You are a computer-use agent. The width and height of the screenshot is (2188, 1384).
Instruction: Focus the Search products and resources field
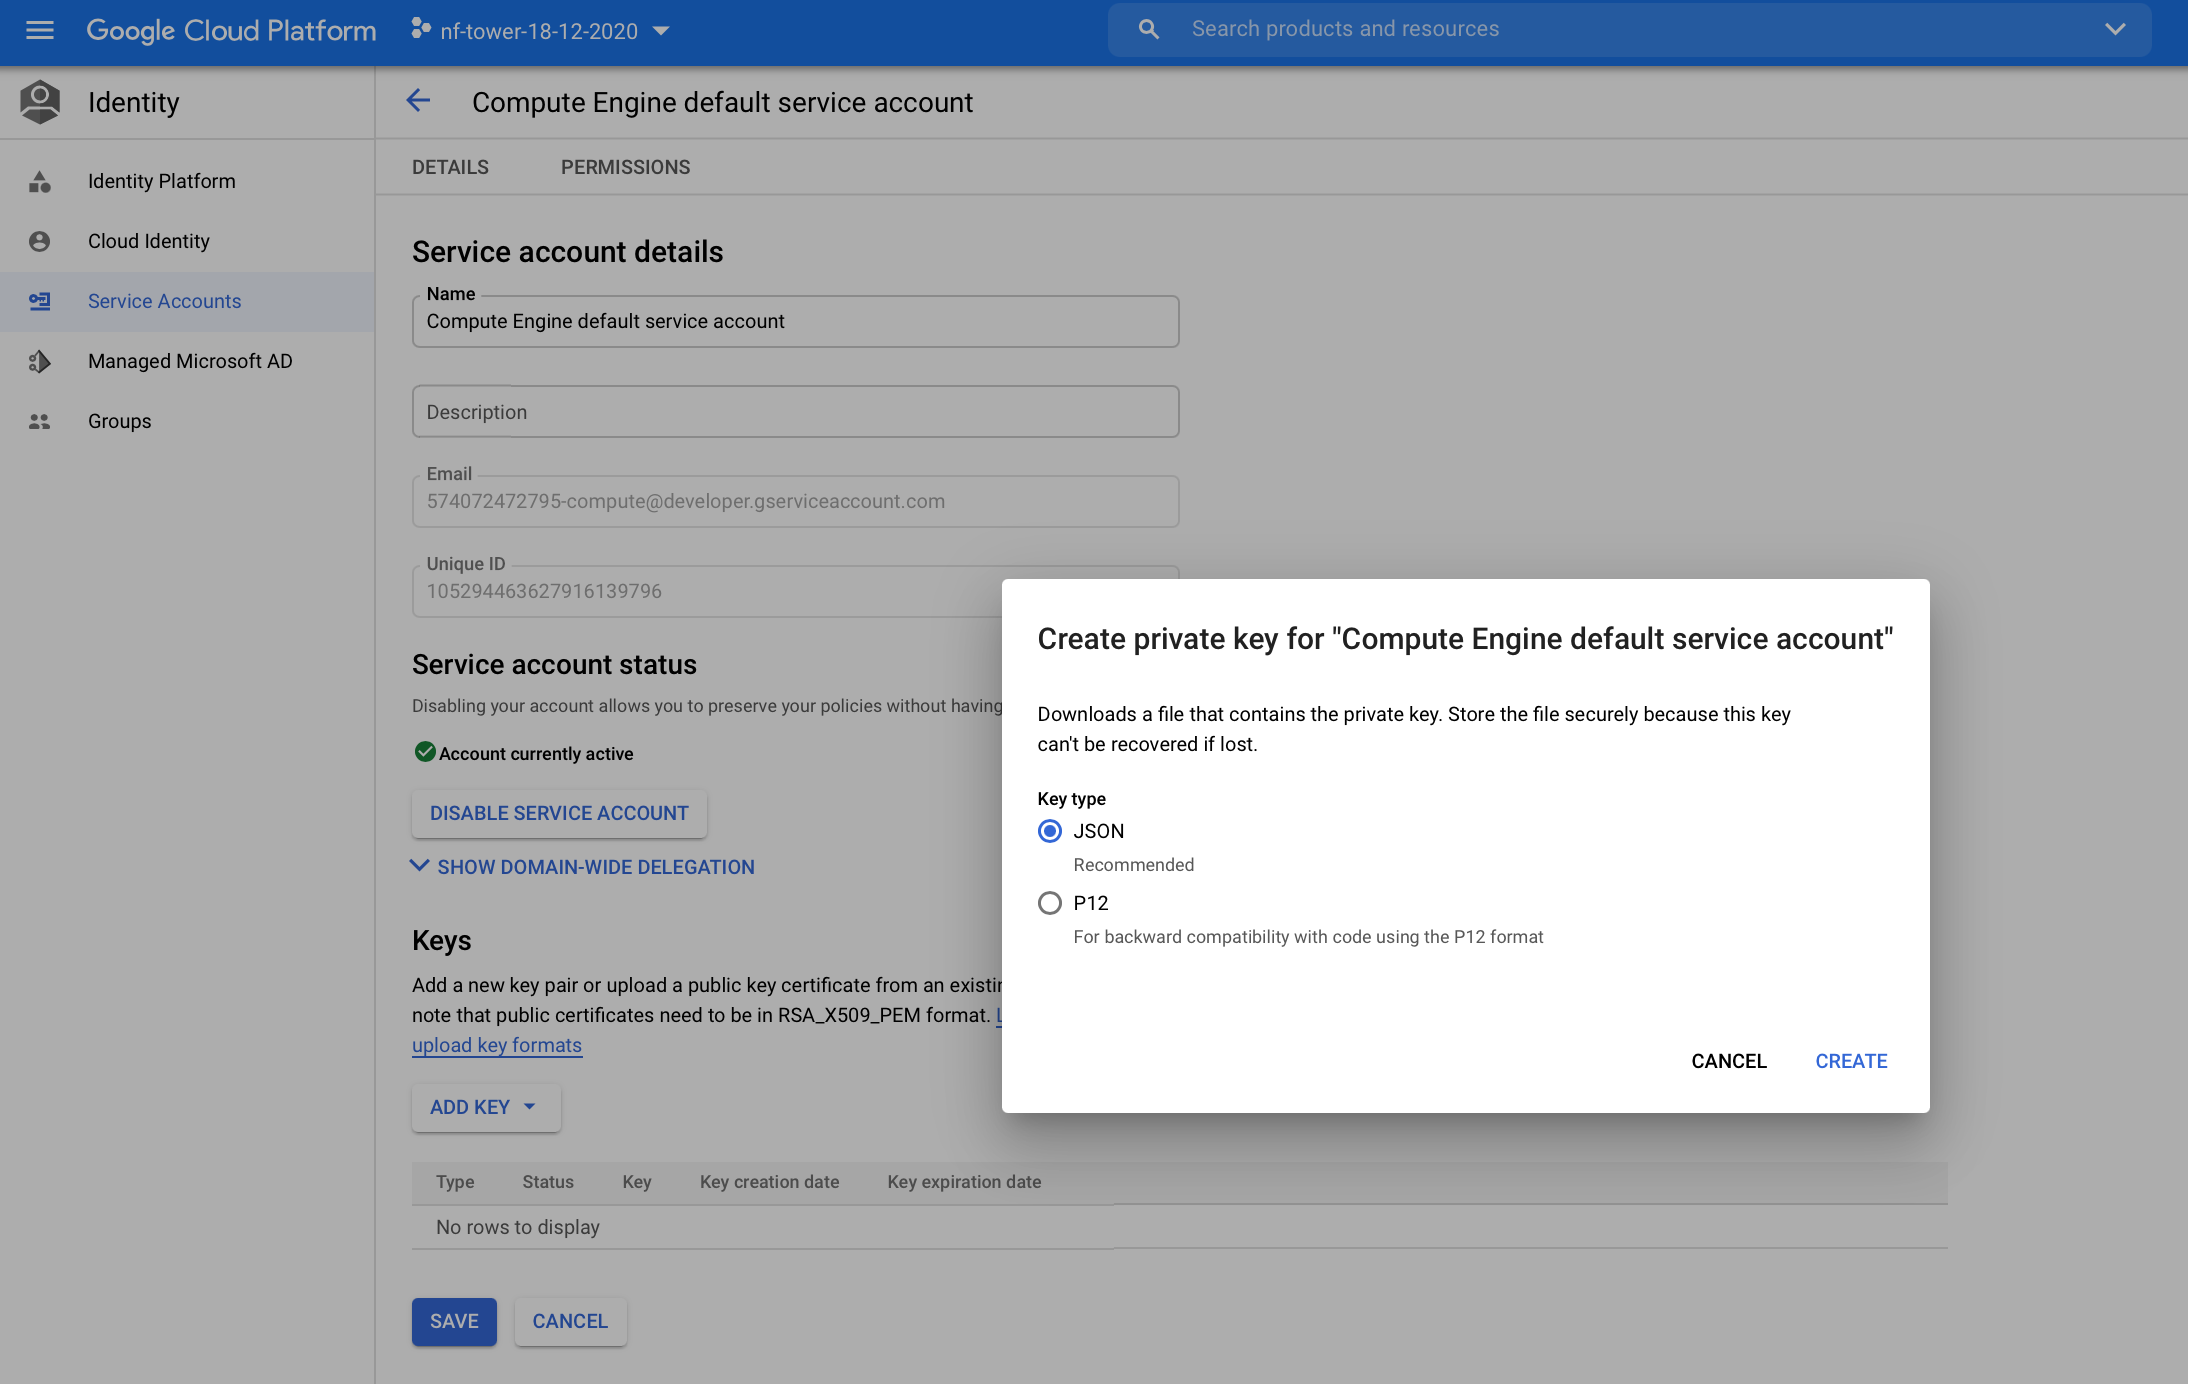pyautogui.click(x=1629, y=30)
